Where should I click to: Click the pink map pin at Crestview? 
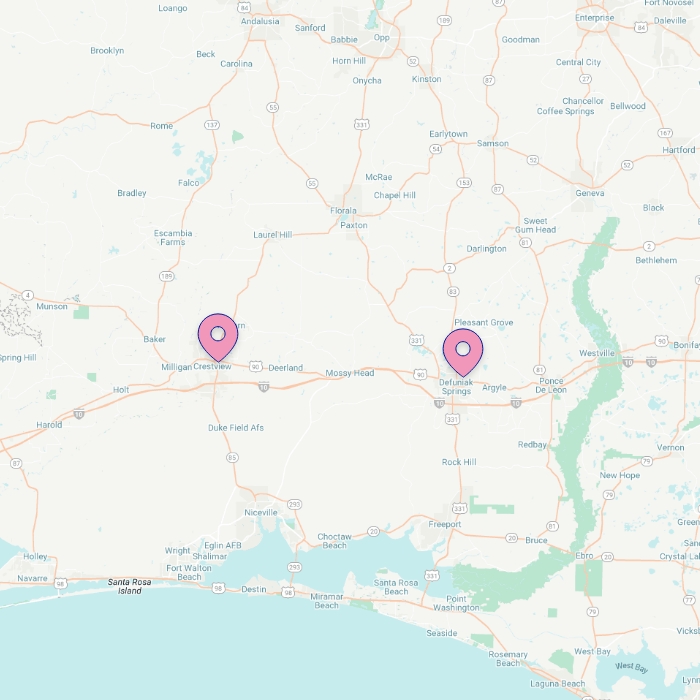(218, 337)
